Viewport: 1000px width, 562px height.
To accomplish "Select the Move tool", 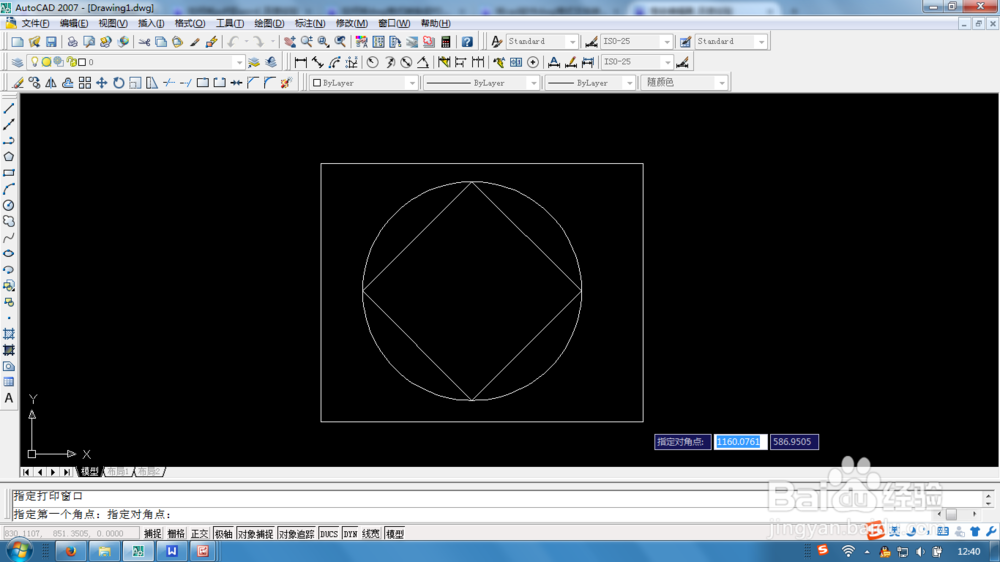I will click(x=101, y=83).
